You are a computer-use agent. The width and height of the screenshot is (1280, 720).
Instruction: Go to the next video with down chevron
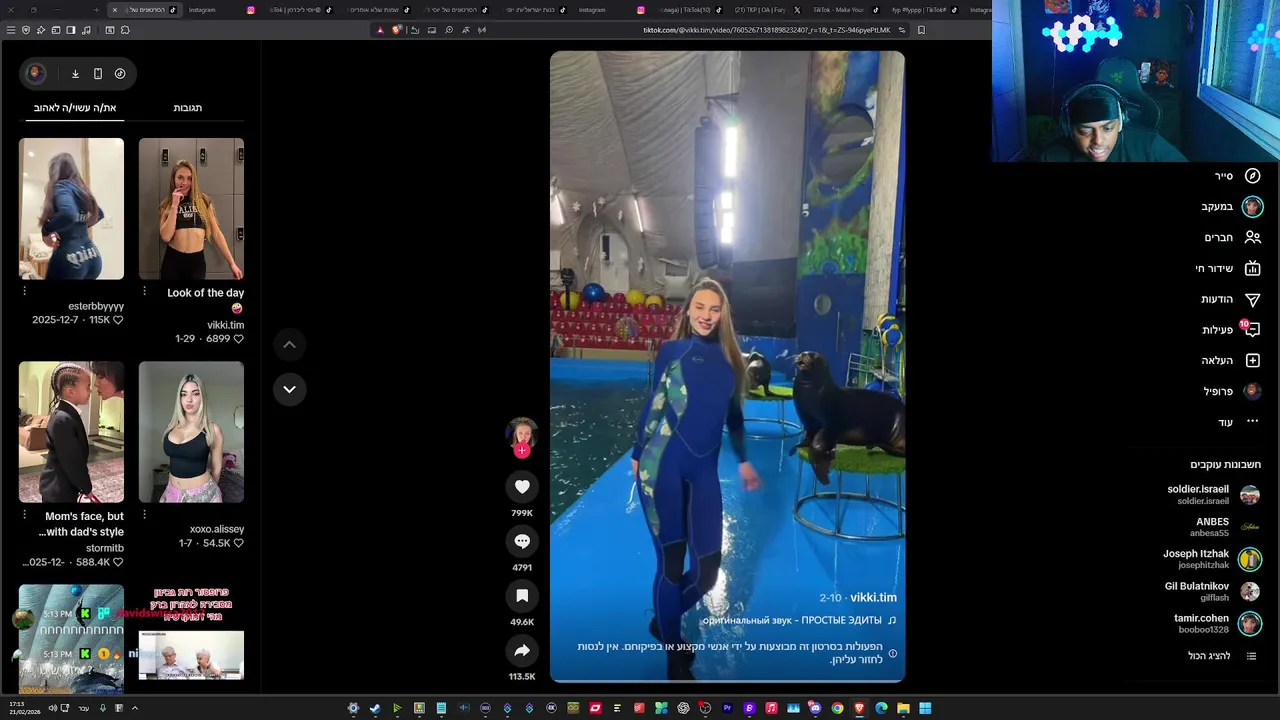click(x=289, y=389)
